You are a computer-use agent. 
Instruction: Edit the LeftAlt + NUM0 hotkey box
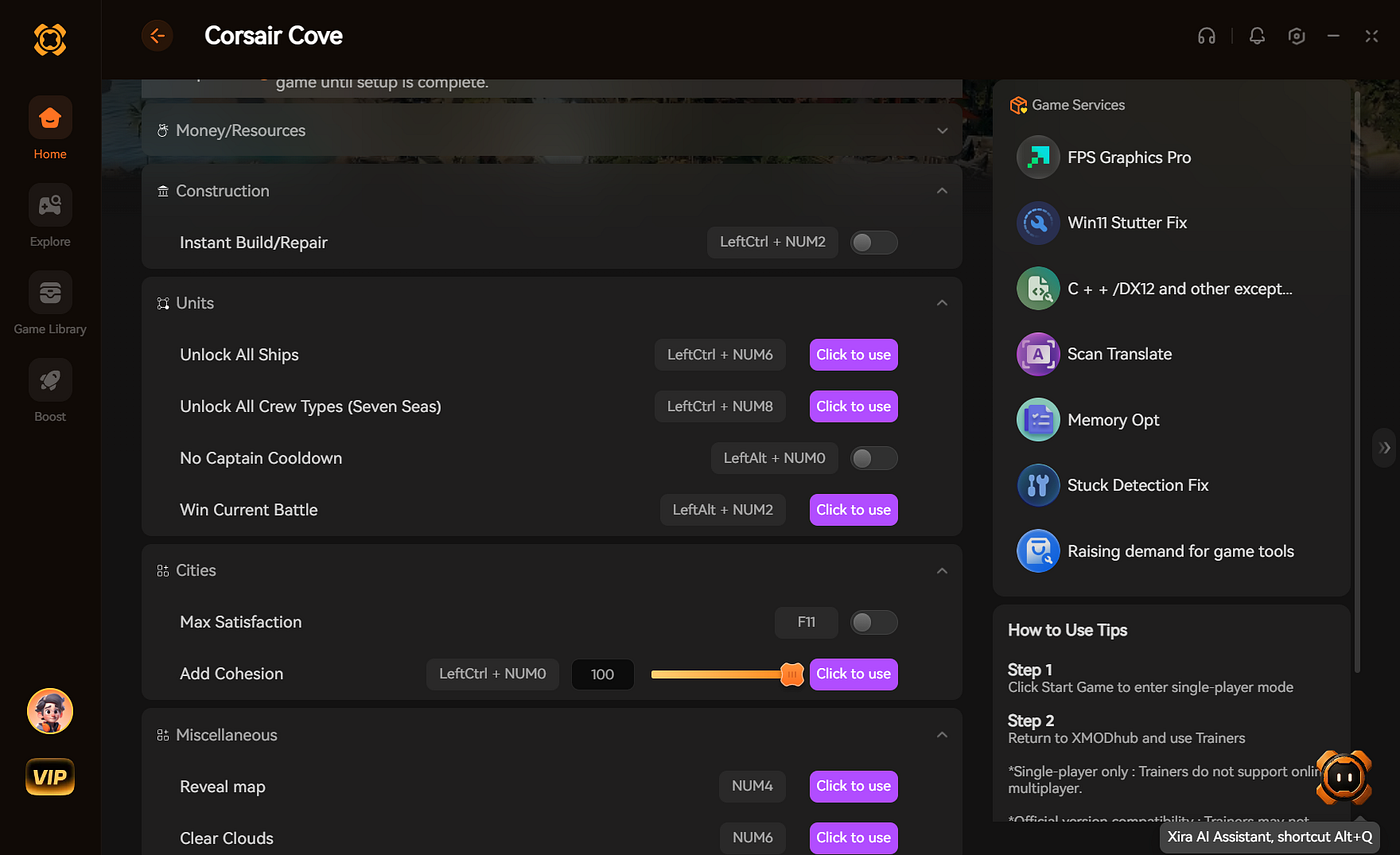click(774, 458)
